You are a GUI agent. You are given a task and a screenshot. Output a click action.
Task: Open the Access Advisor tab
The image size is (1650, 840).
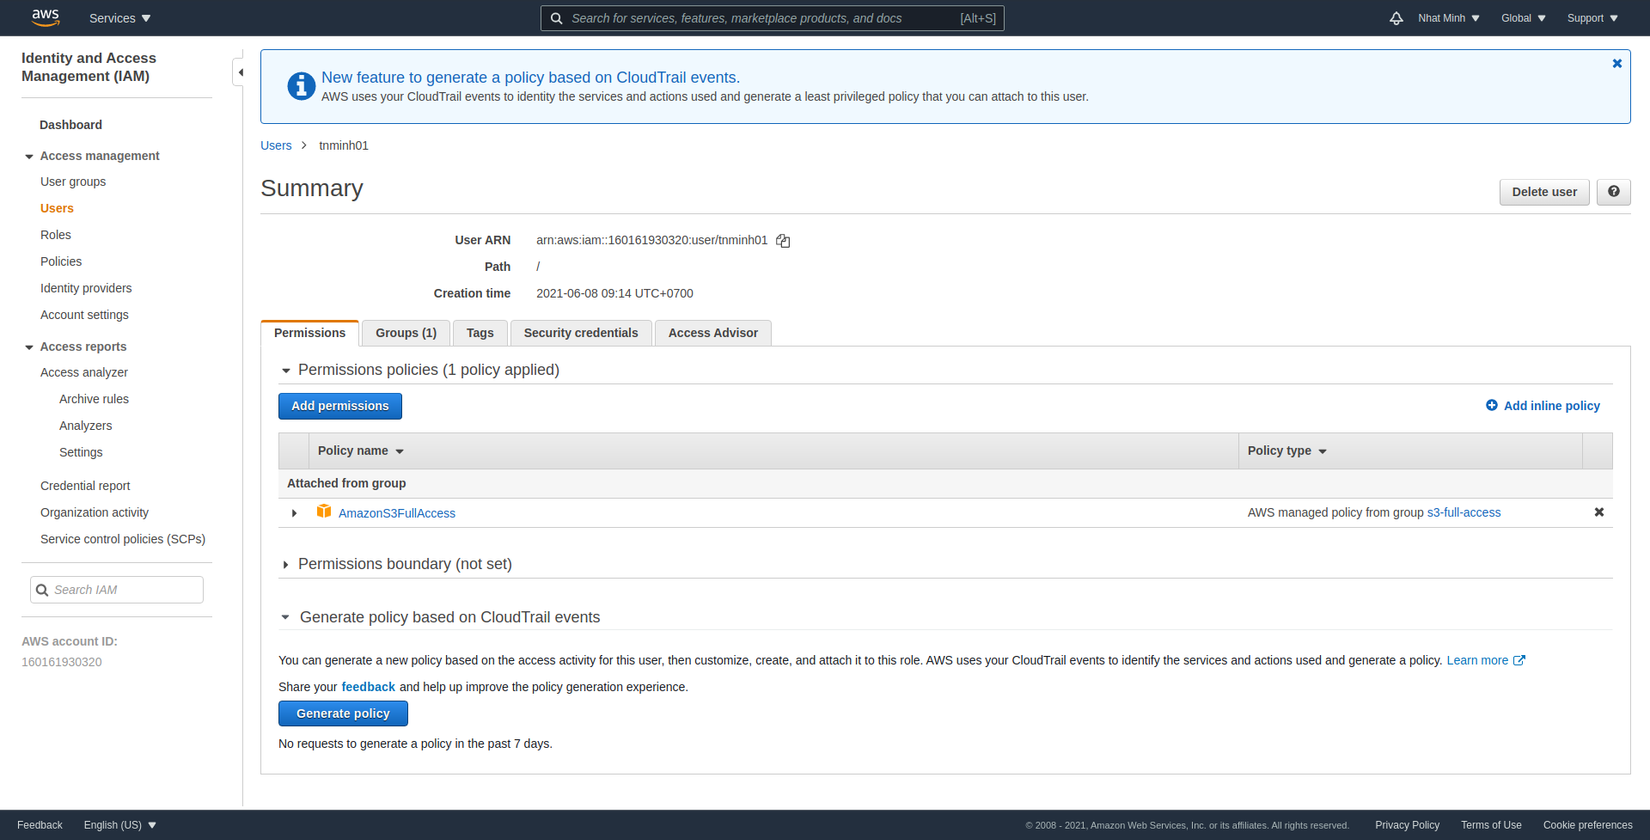713,333
